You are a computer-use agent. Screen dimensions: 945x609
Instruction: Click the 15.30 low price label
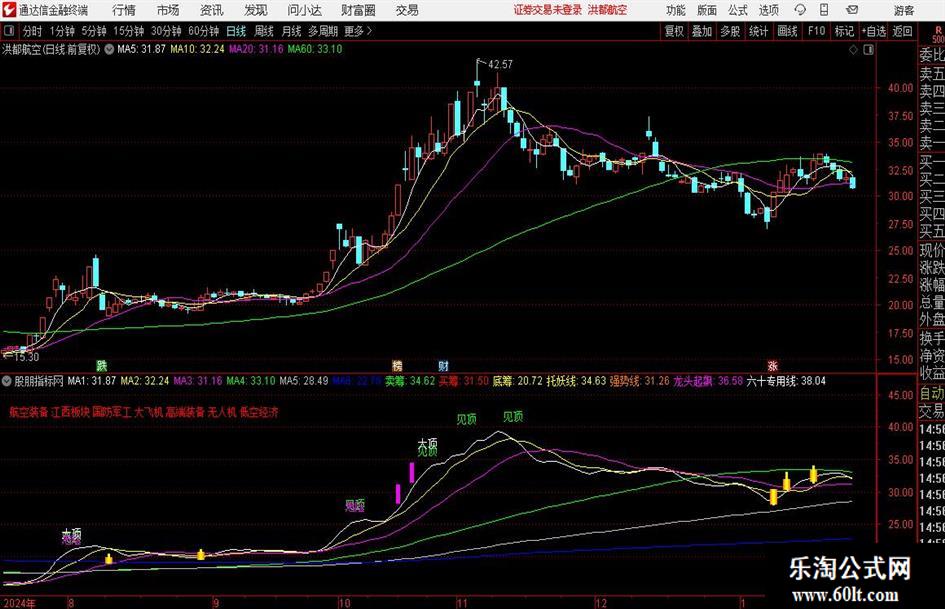tap(25, 357)
